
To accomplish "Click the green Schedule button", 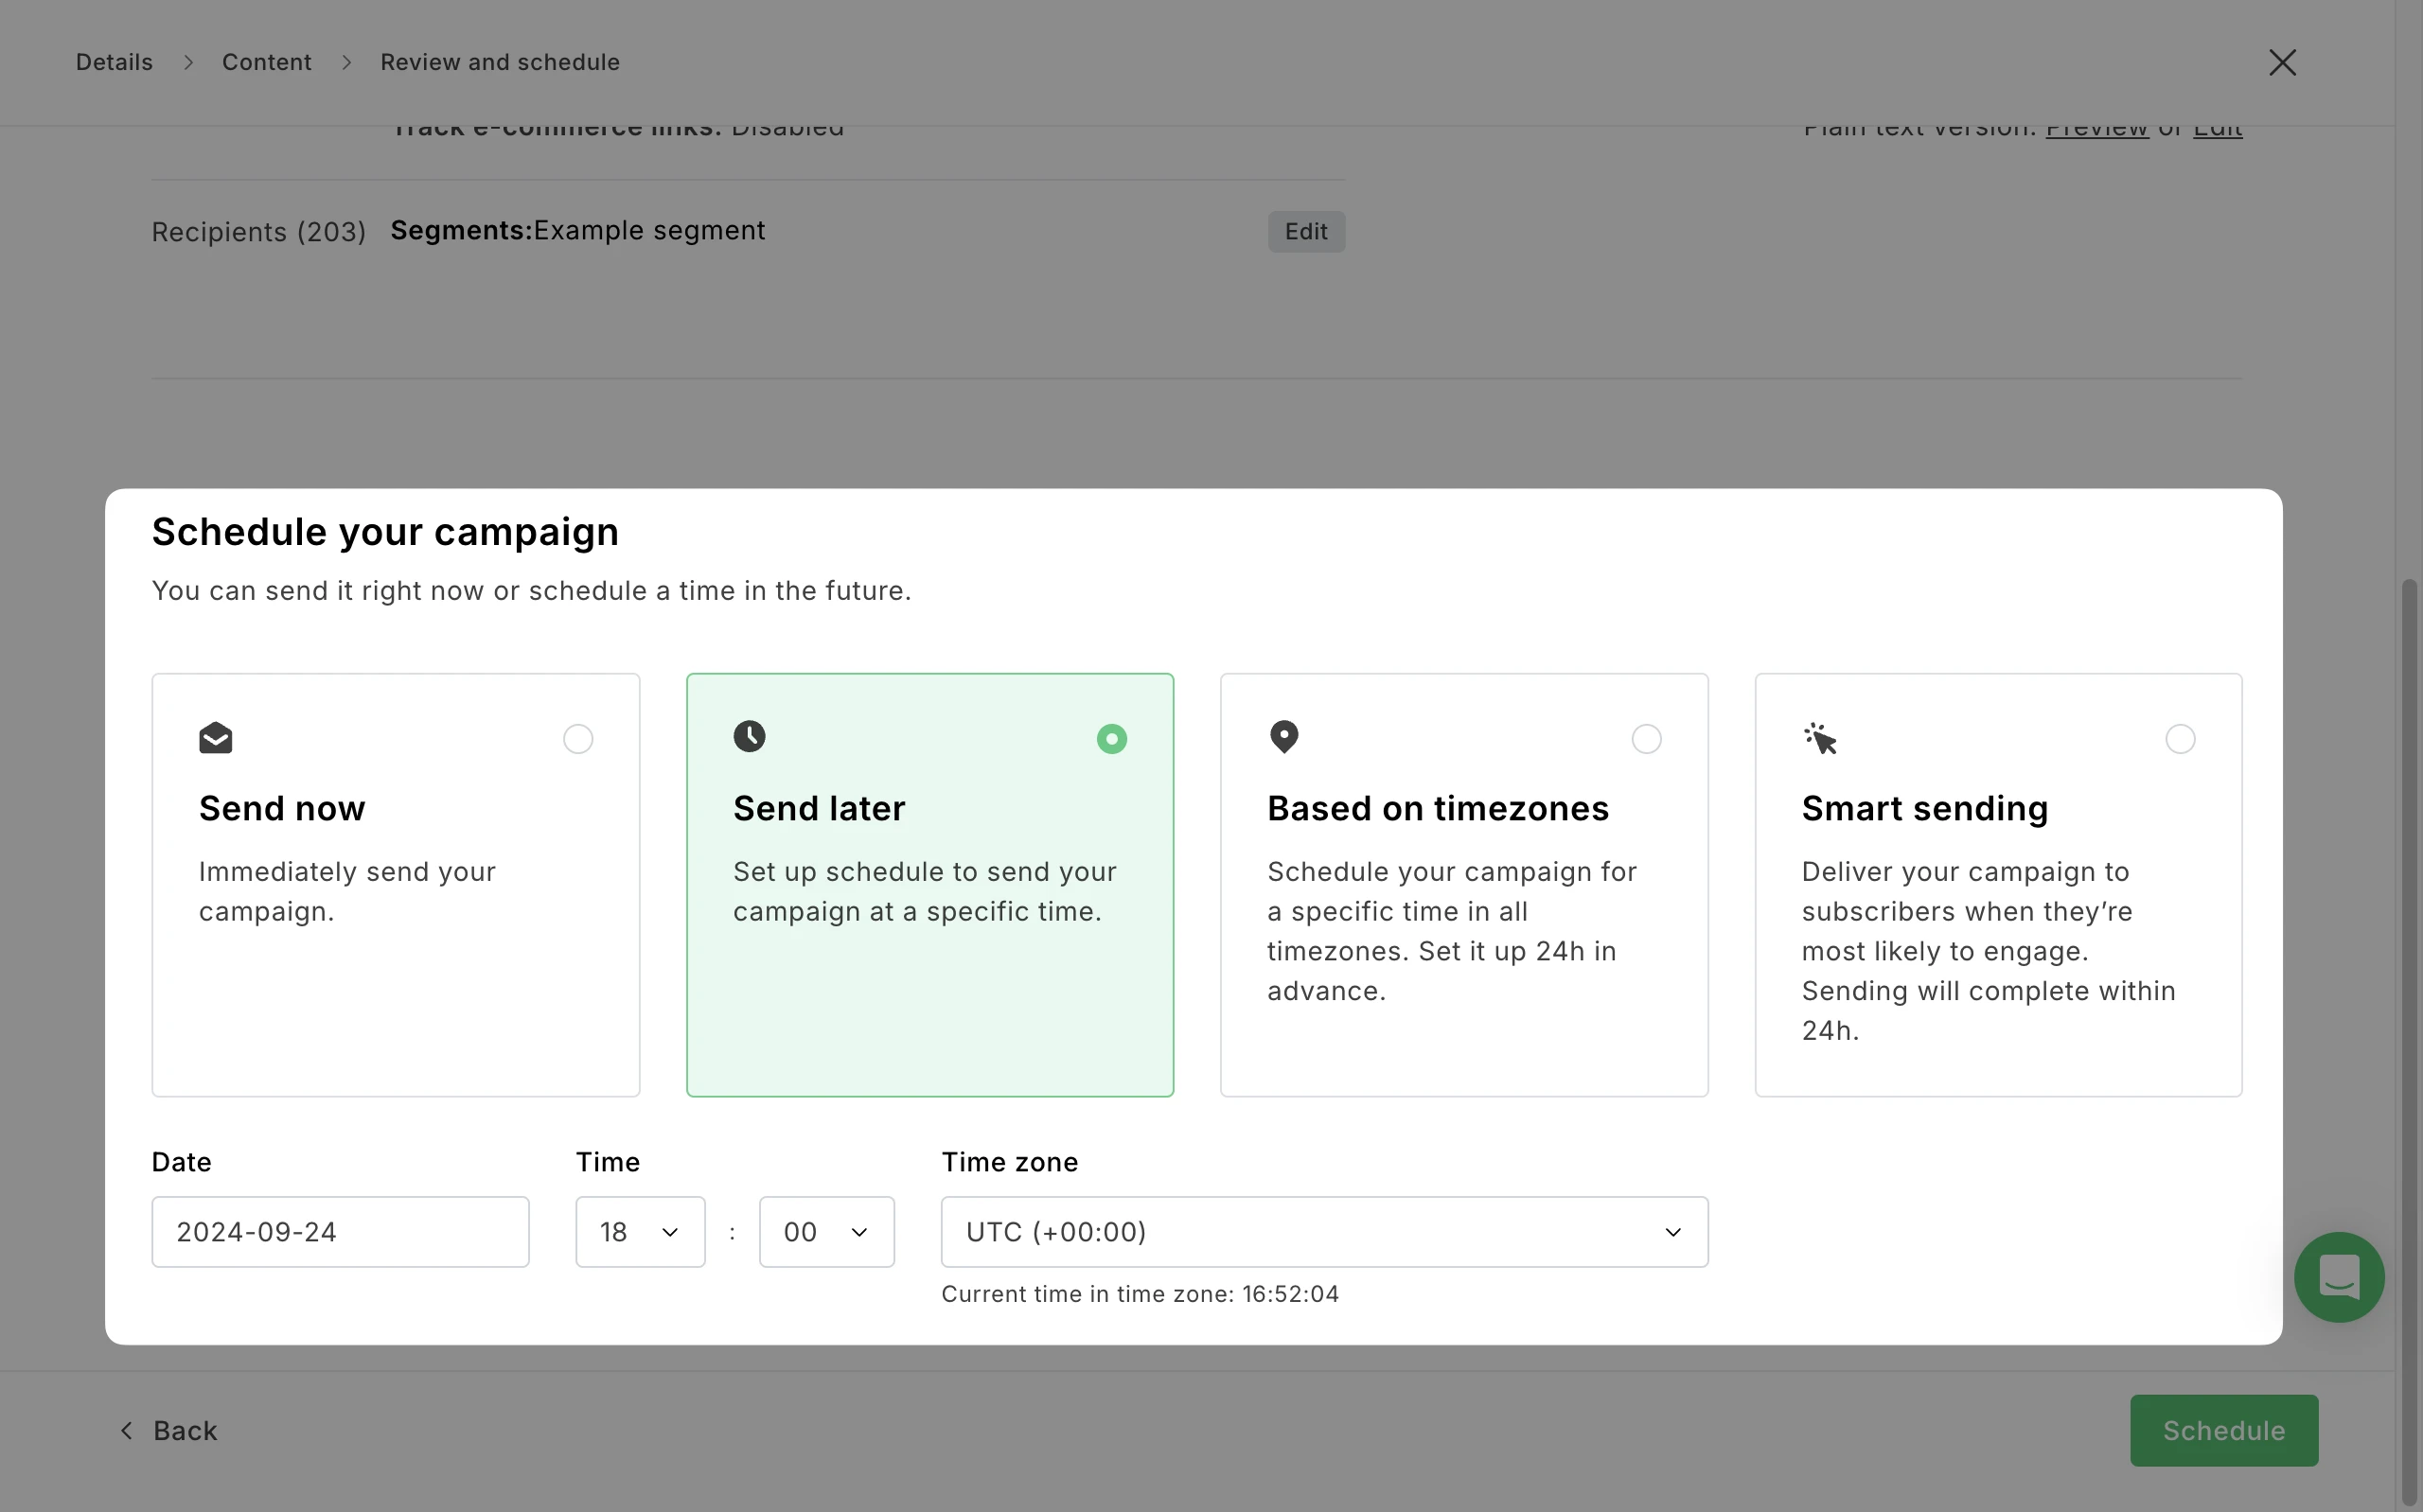I will (x=2223, y=1431).
